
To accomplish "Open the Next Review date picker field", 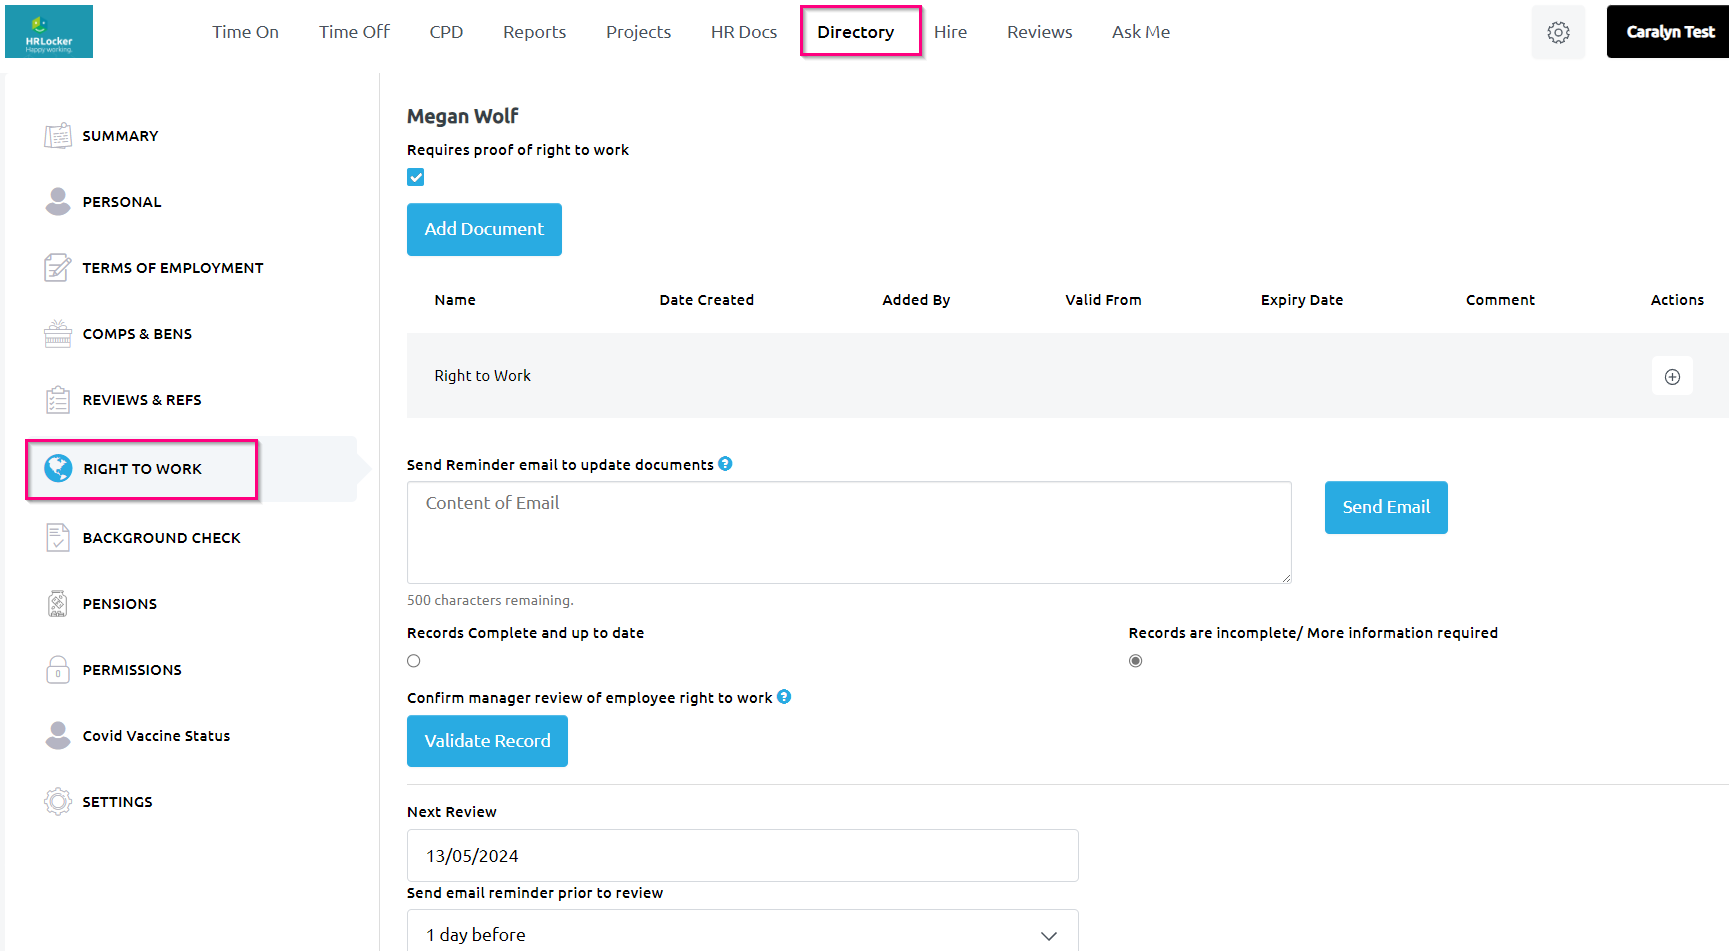I will click(742, 856).
